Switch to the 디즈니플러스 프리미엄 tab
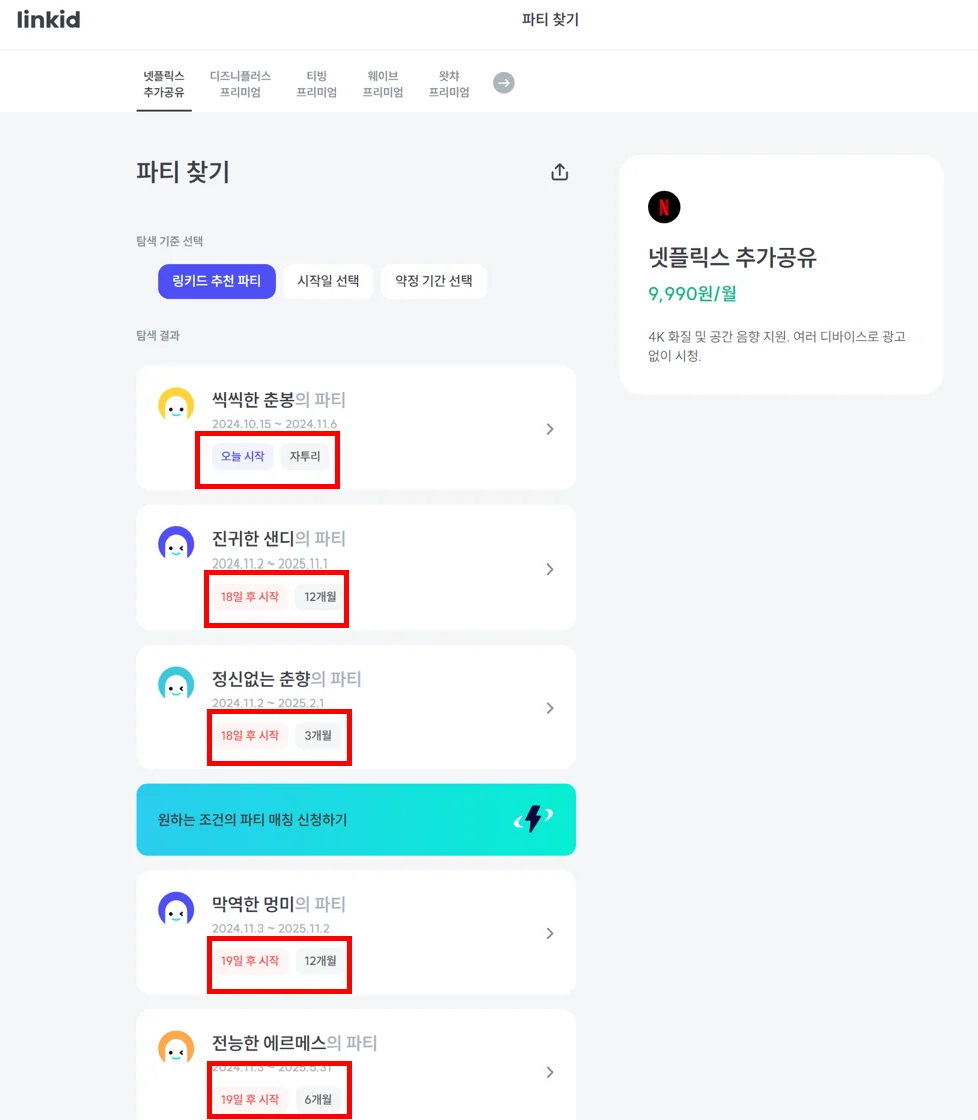978x1120 pixels. point(240,84)
